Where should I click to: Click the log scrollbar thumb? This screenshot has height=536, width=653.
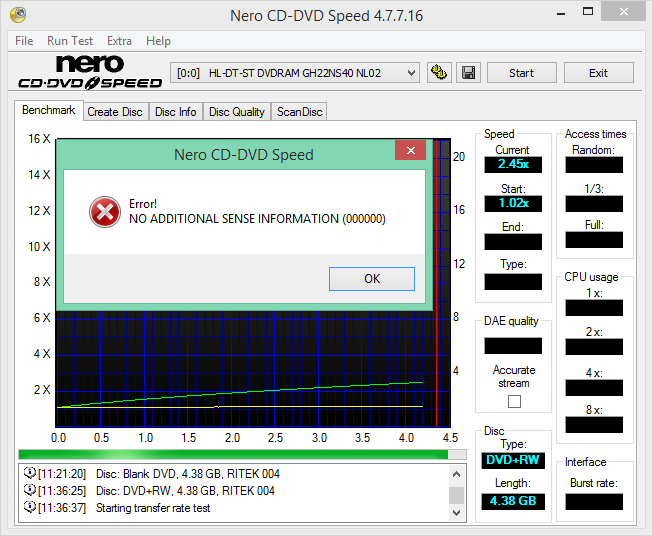click(456, 495)
